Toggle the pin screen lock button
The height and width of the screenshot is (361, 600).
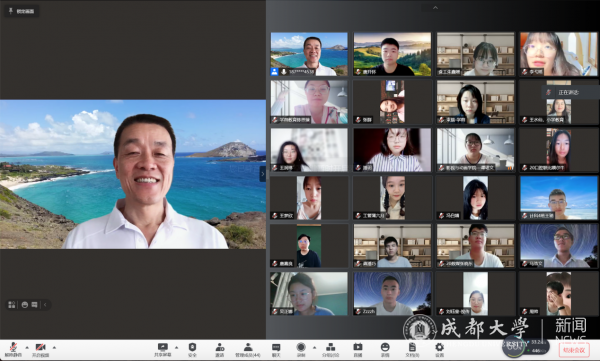coord(21,11)
